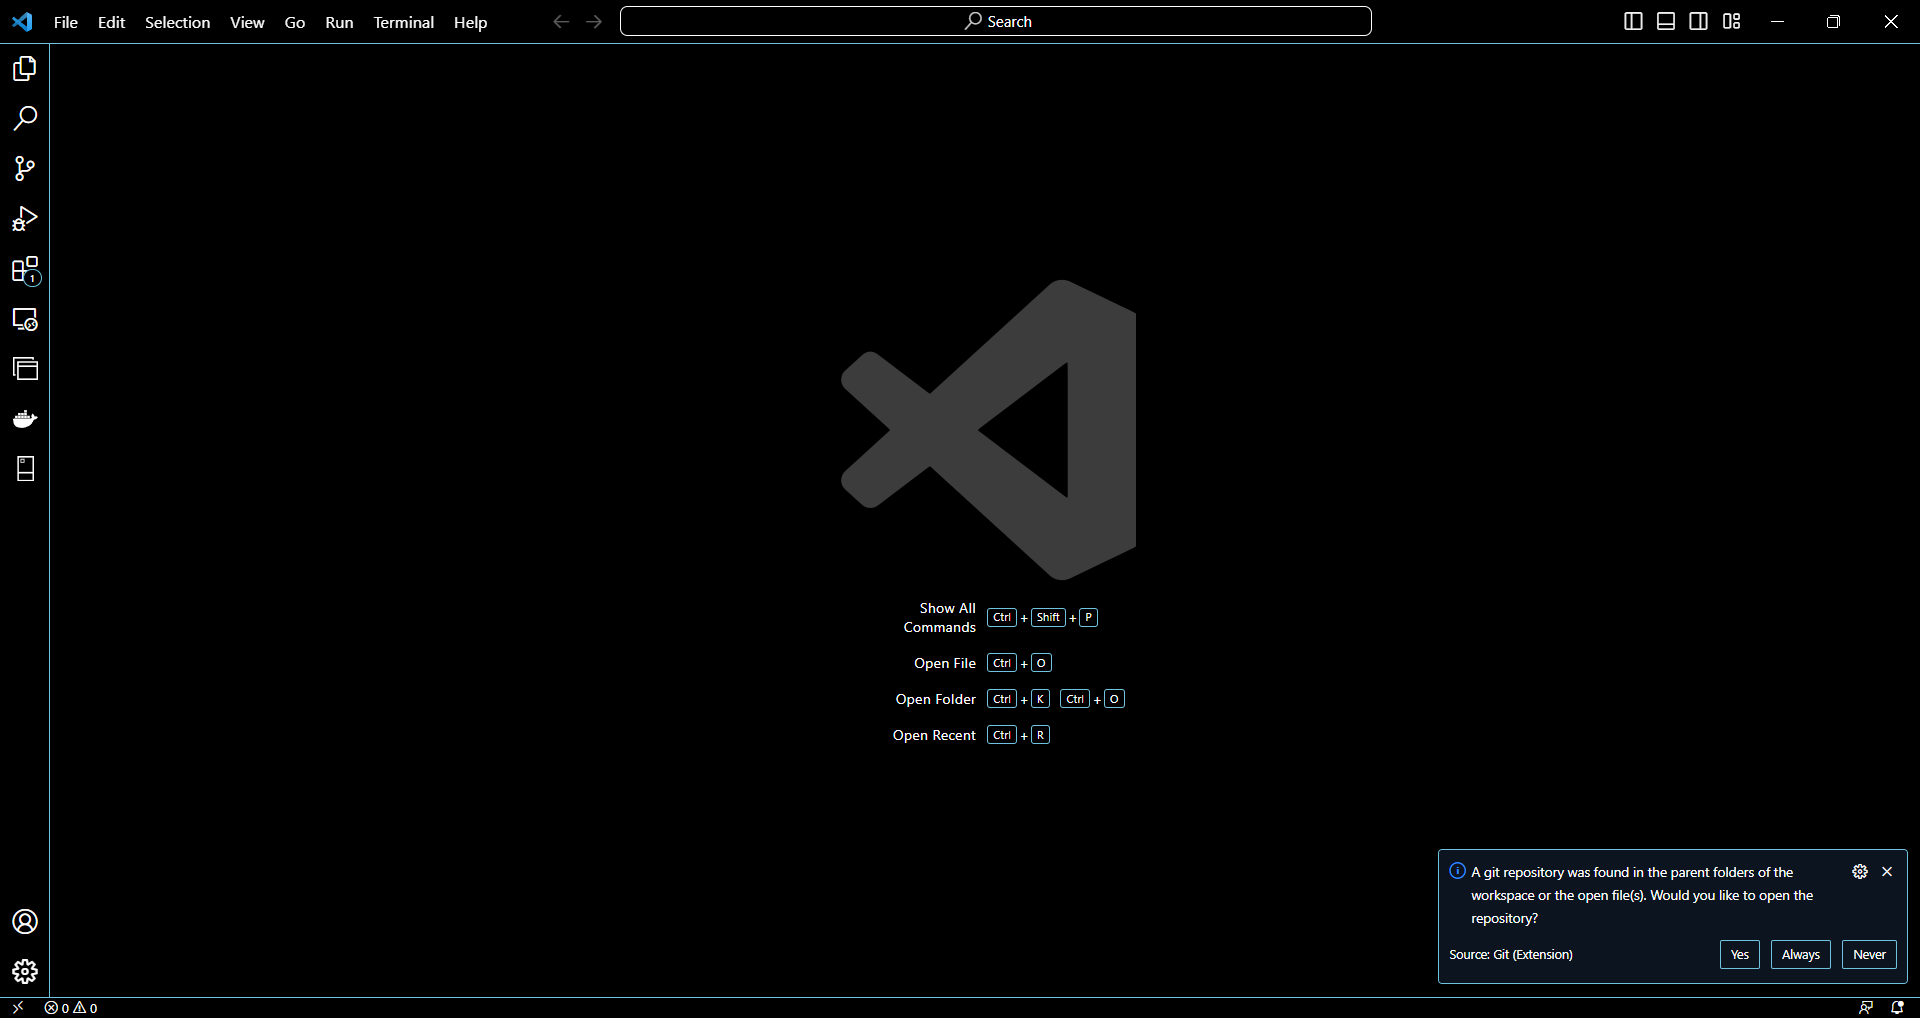
Task: Open the Customize Layout dropdown
Action: (1731, 20)
